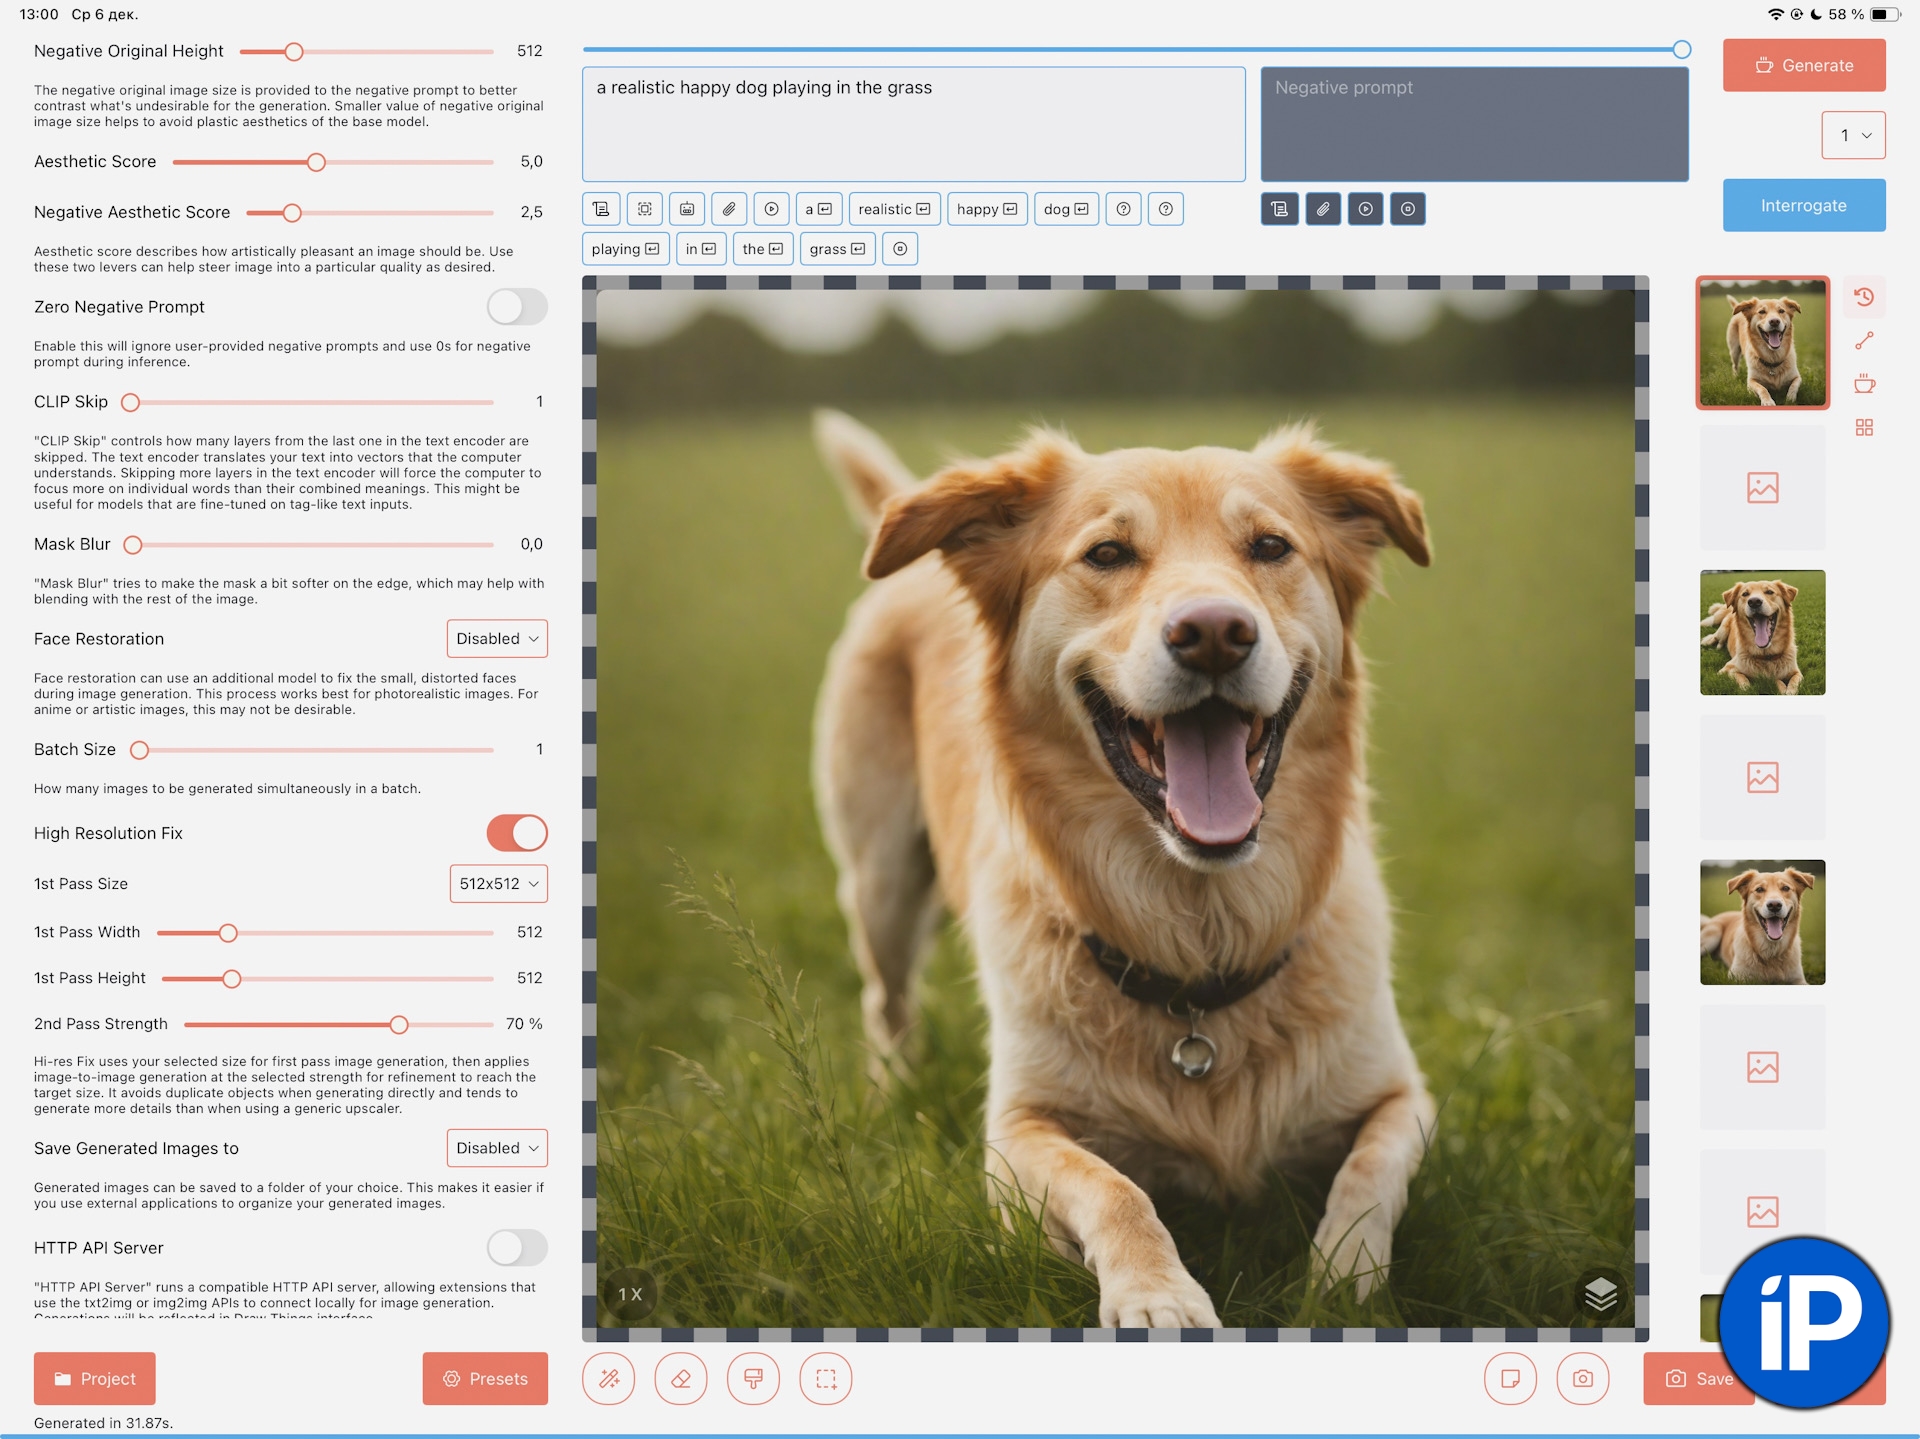Choose the paint brush tool

(x=753, y=1379)
